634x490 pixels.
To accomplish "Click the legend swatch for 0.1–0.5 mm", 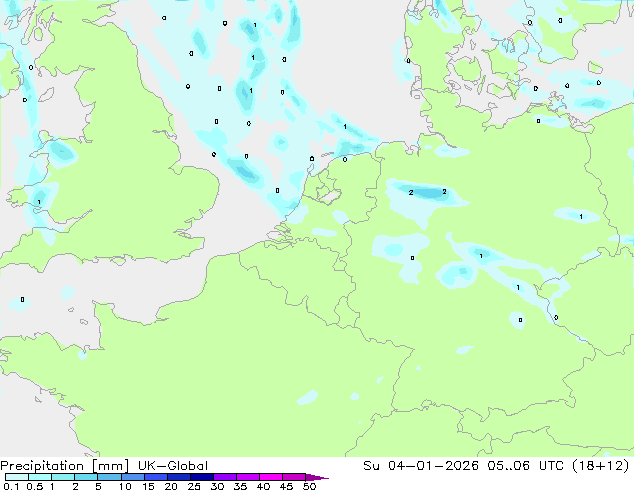I will (17, 477).
